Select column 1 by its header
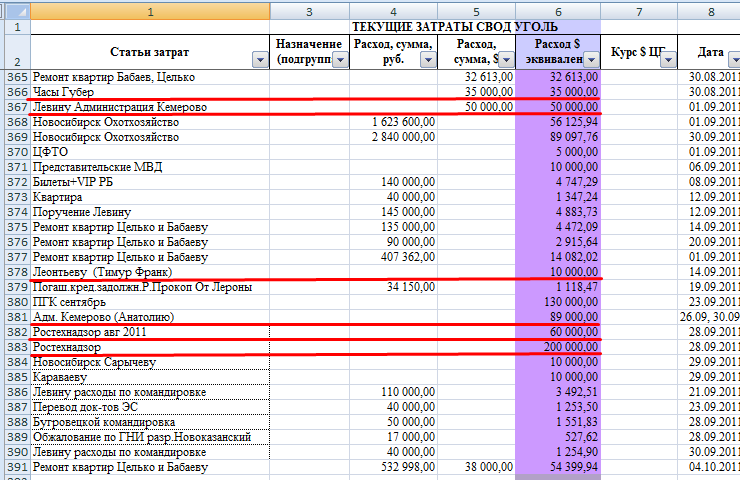This screenshot has height=480, width=740. tap(150, 10)
